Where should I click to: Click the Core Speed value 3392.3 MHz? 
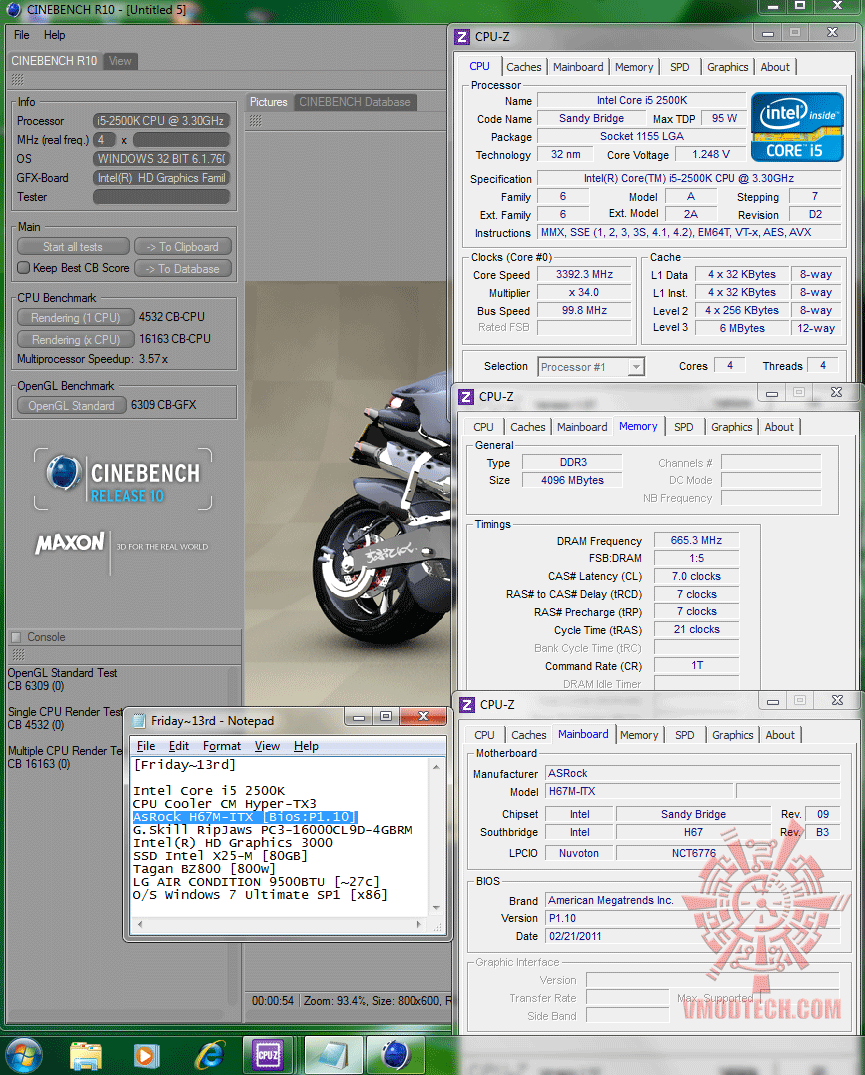pos(584,274)
